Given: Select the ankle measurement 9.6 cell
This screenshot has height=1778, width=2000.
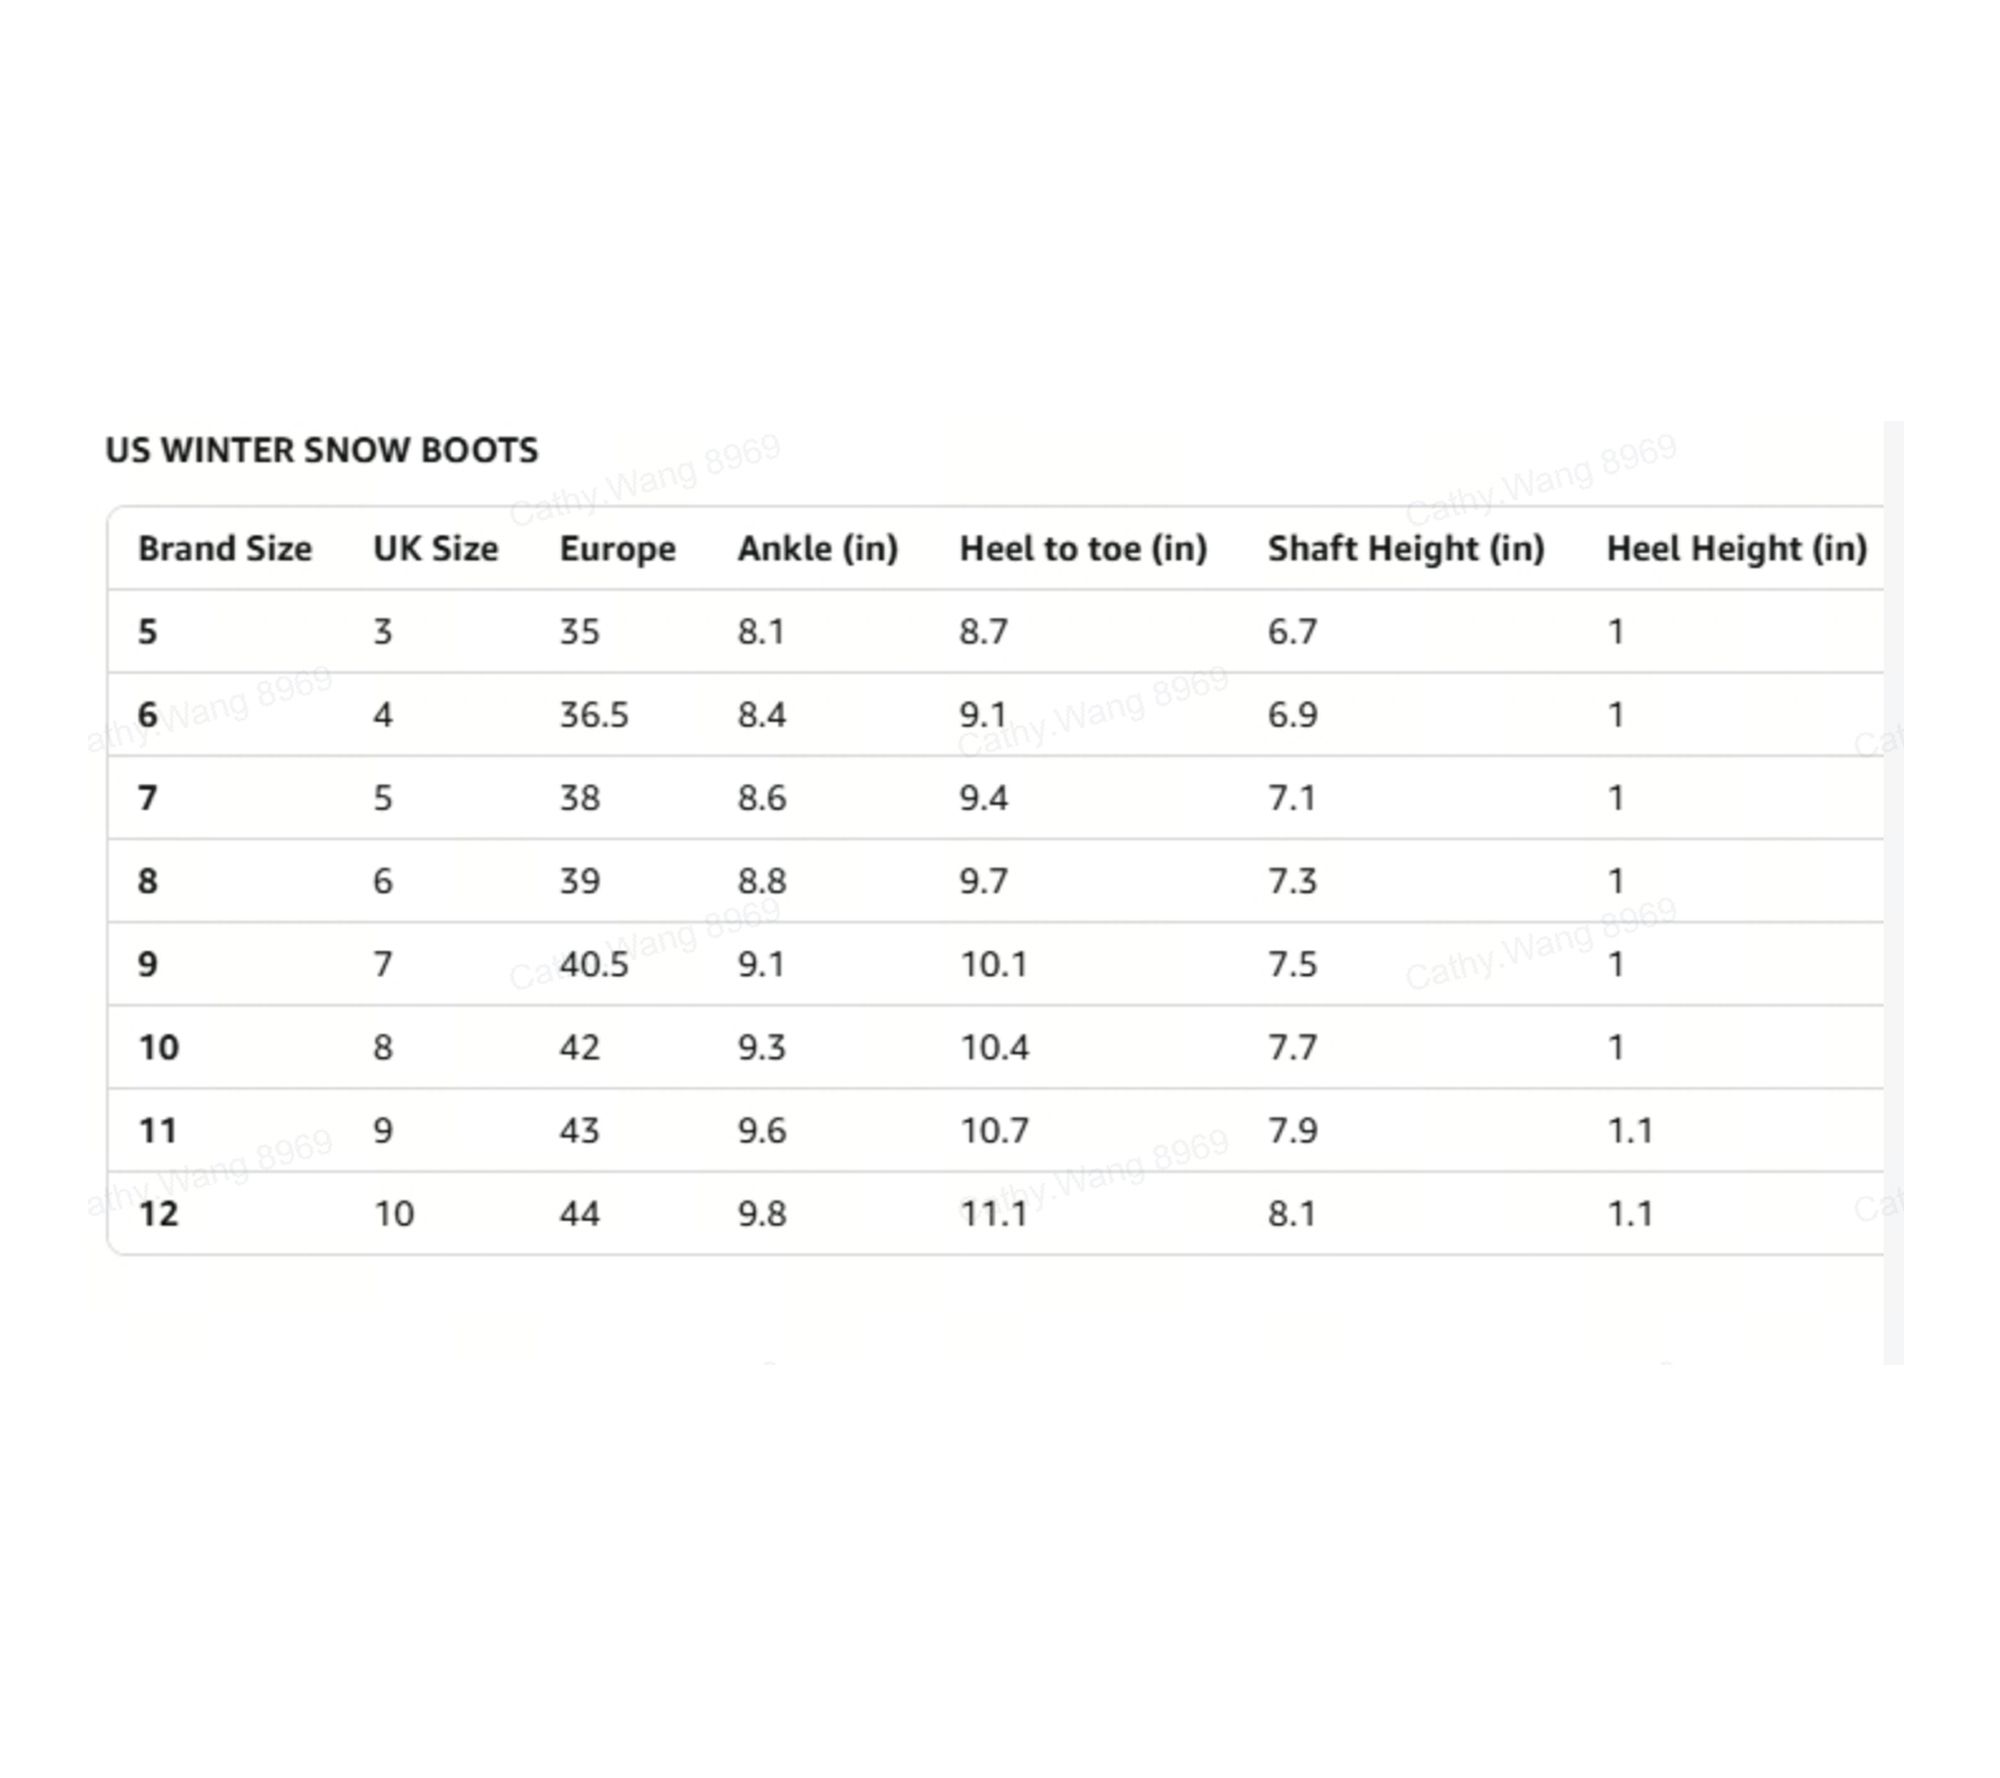Looking at the screenshot, I should pos(762,1131).
